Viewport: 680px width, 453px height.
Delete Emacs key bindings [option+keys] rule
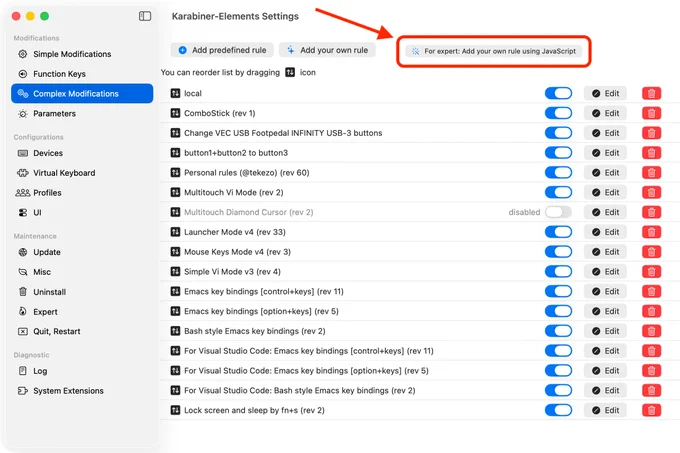(x=651, y=311)
